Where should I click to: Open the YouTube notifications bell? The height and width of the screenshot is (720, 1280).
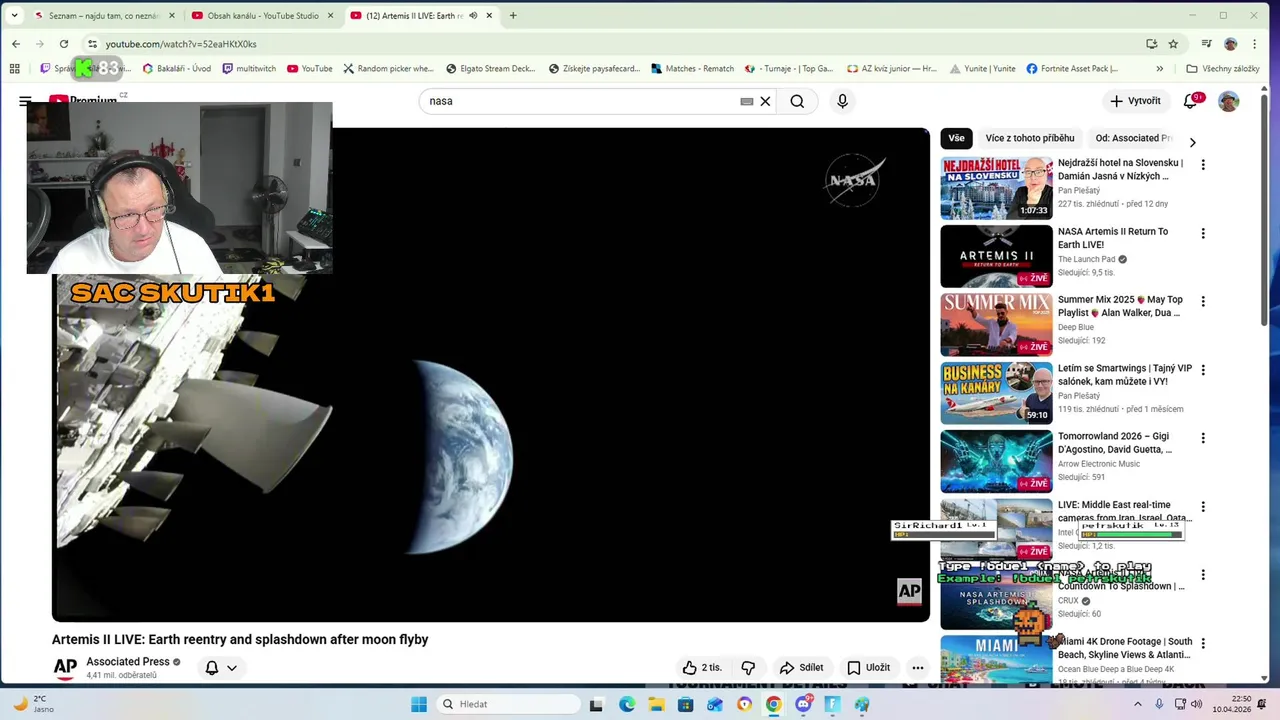coord(1190,101)
